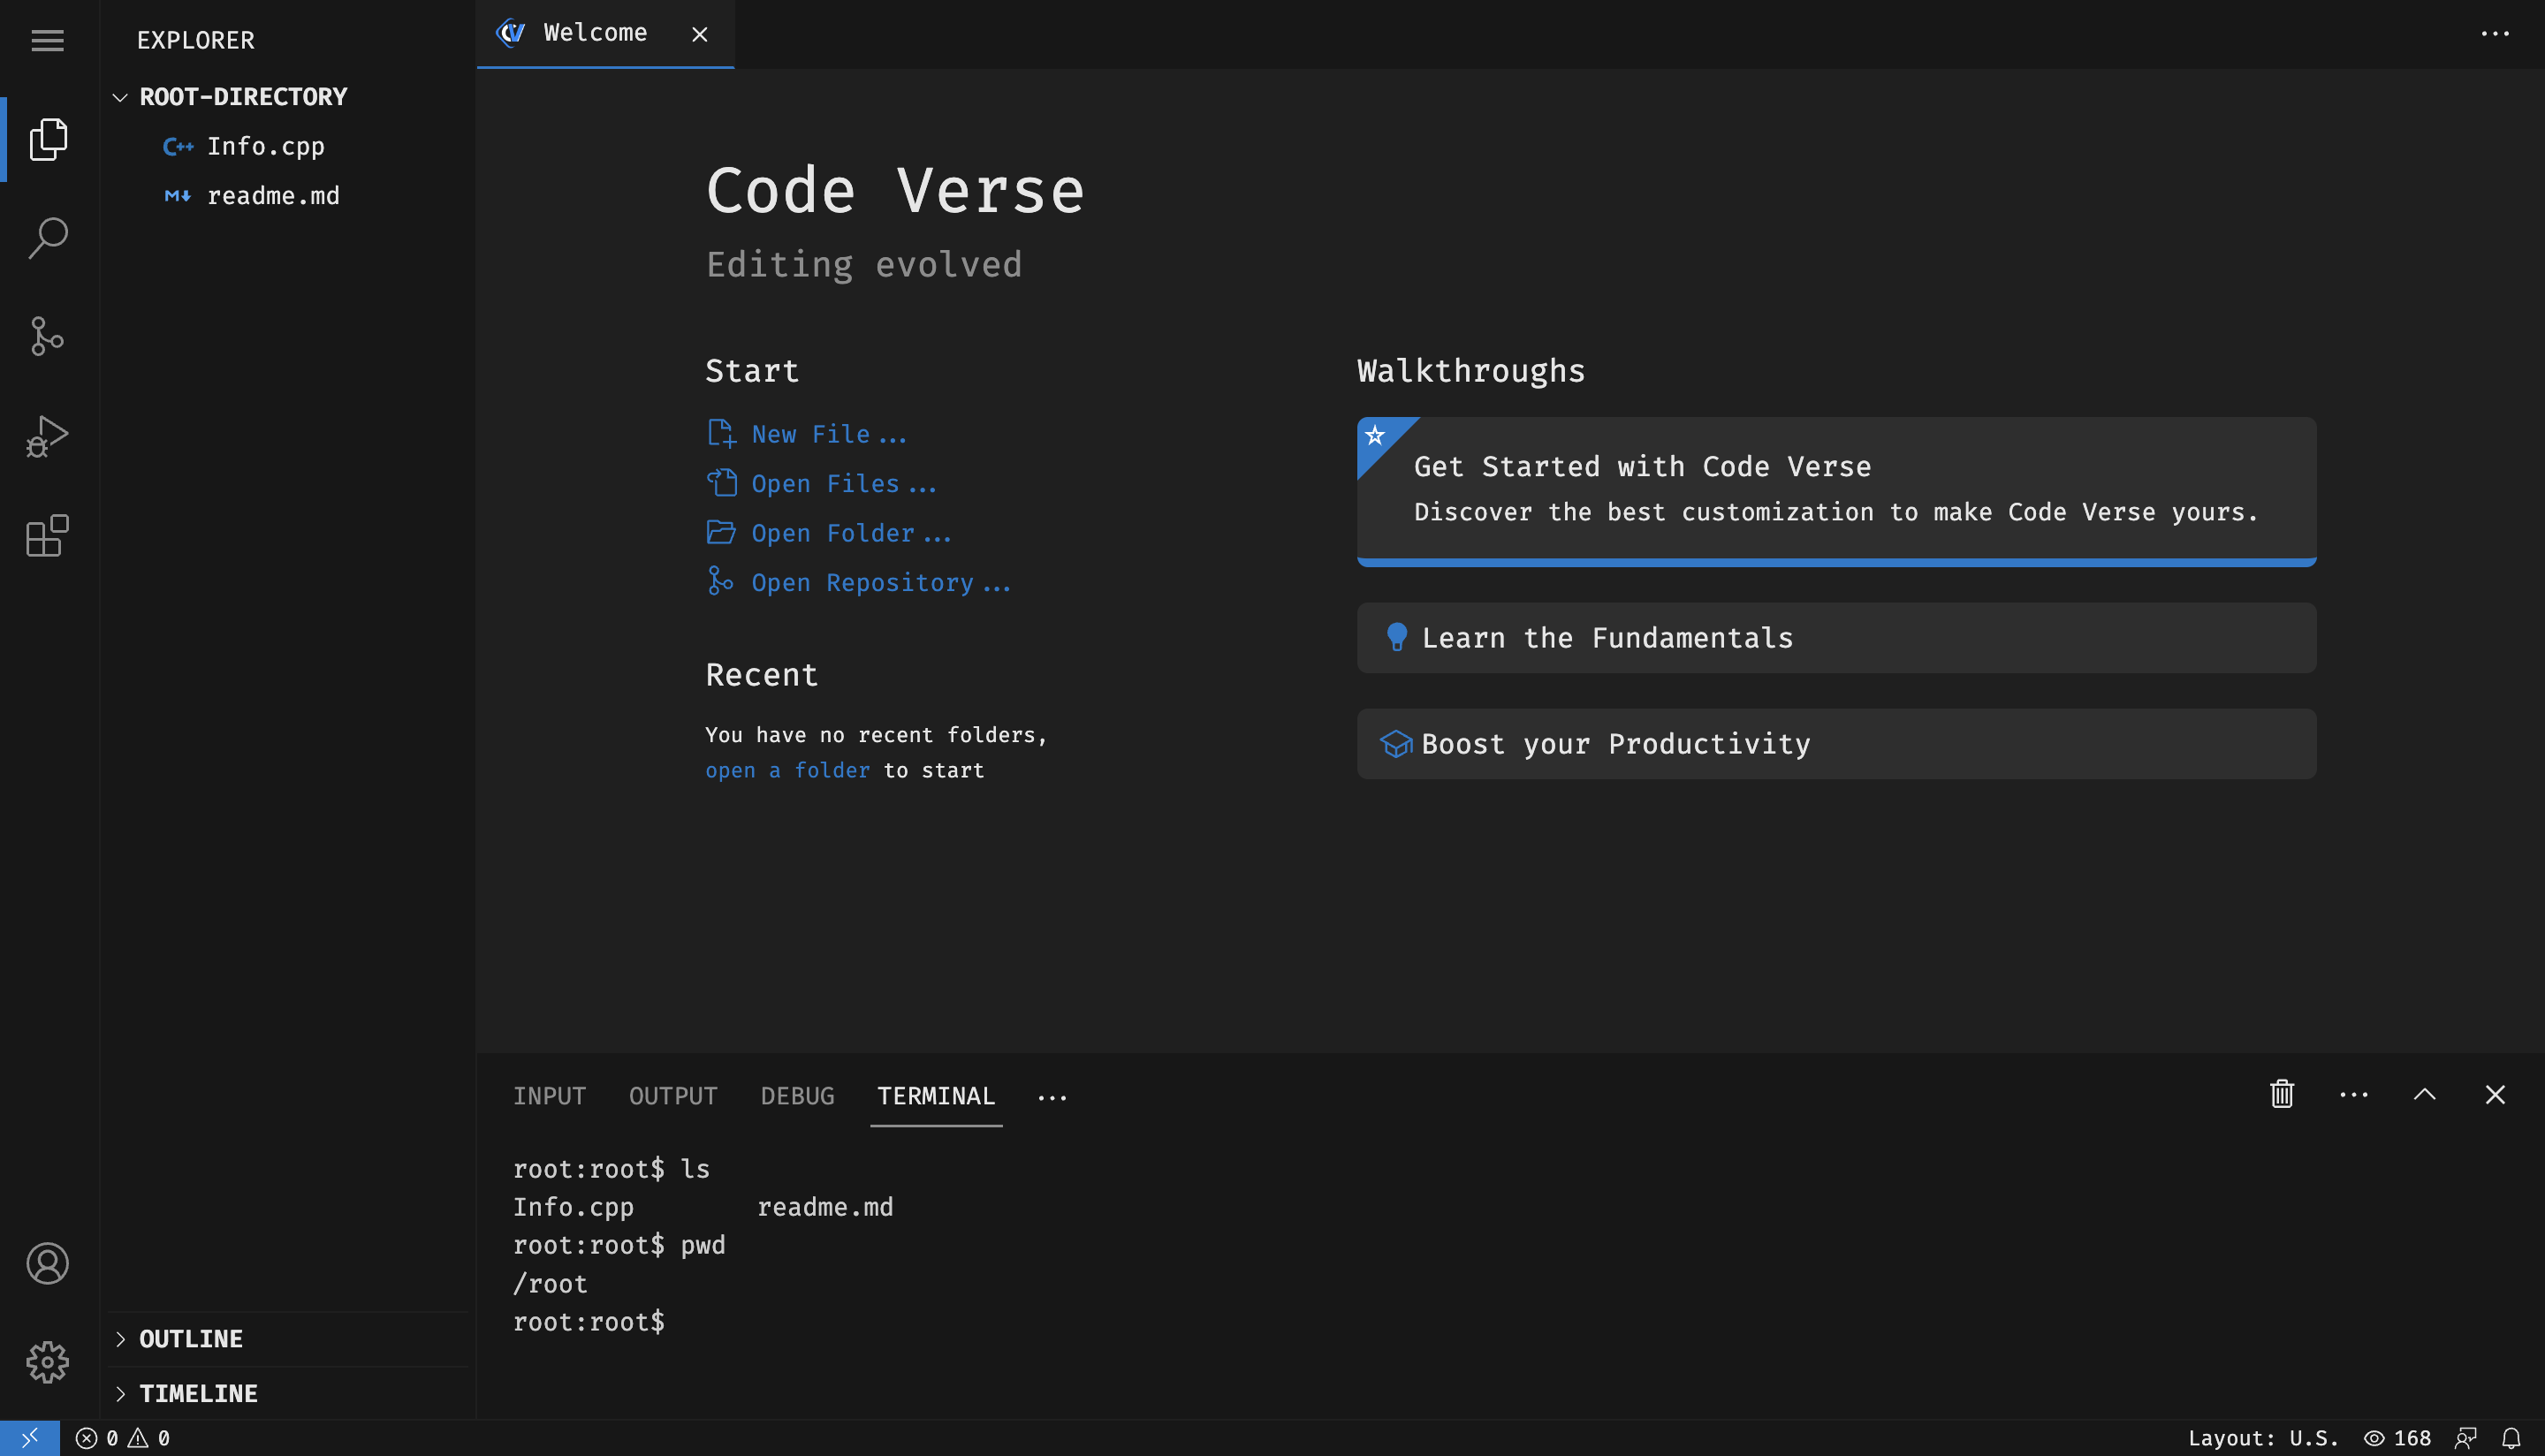Open the Source Control view
2545x1456 pixels.
[x=47, y=337]
